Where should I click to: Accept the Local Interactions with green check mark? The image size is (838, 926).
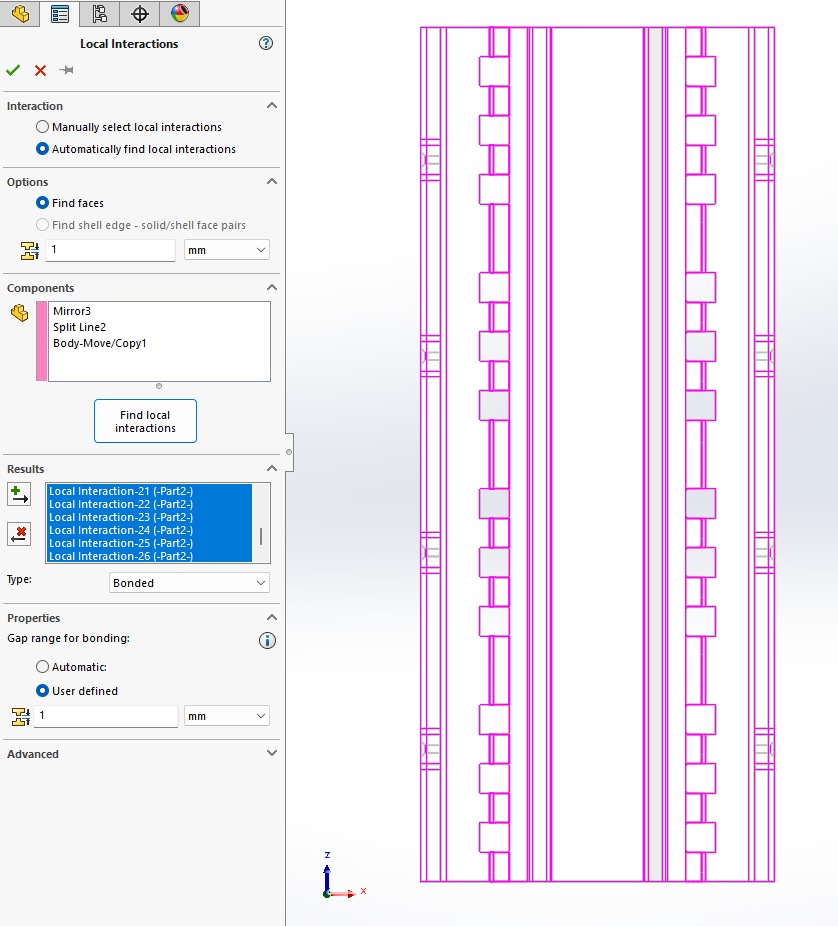[13, 70]
